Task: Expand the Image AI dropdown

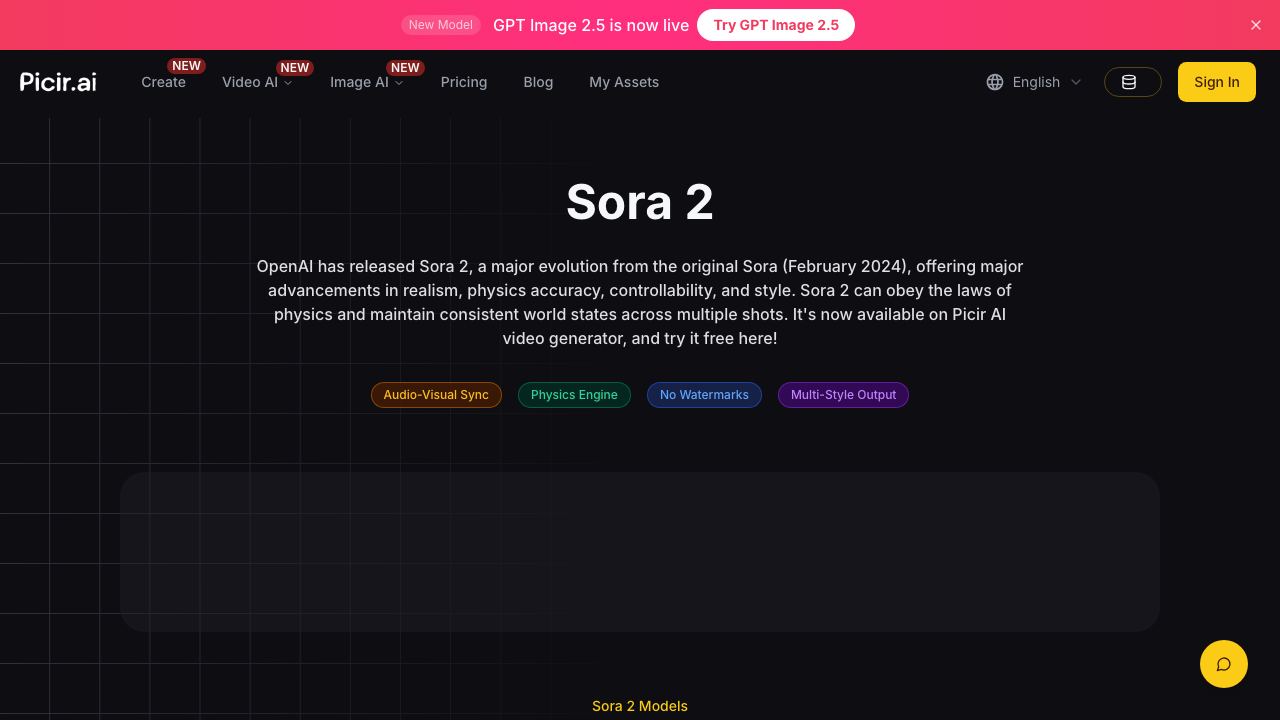Action: click(366, 82)
